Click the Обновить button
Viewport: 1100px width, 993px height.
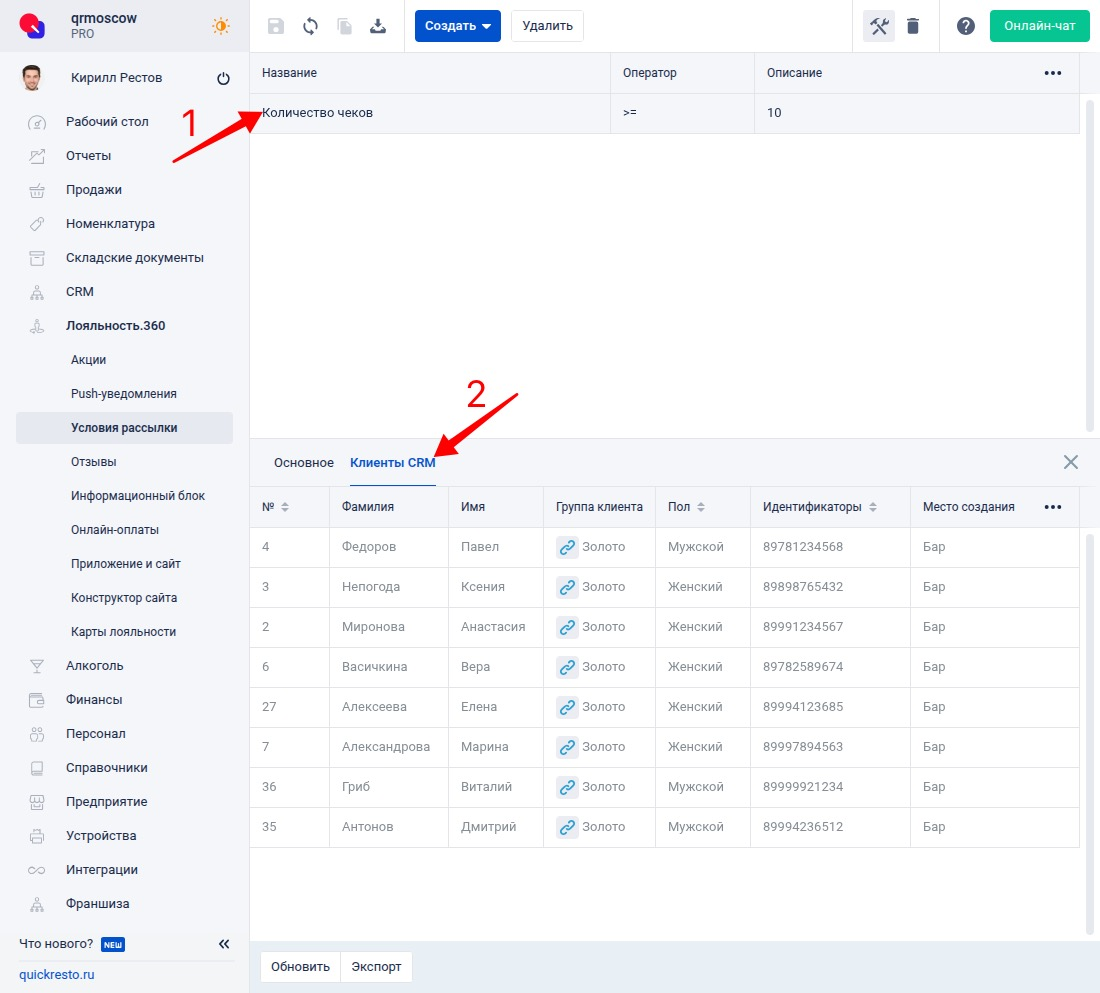pos(300,967)
